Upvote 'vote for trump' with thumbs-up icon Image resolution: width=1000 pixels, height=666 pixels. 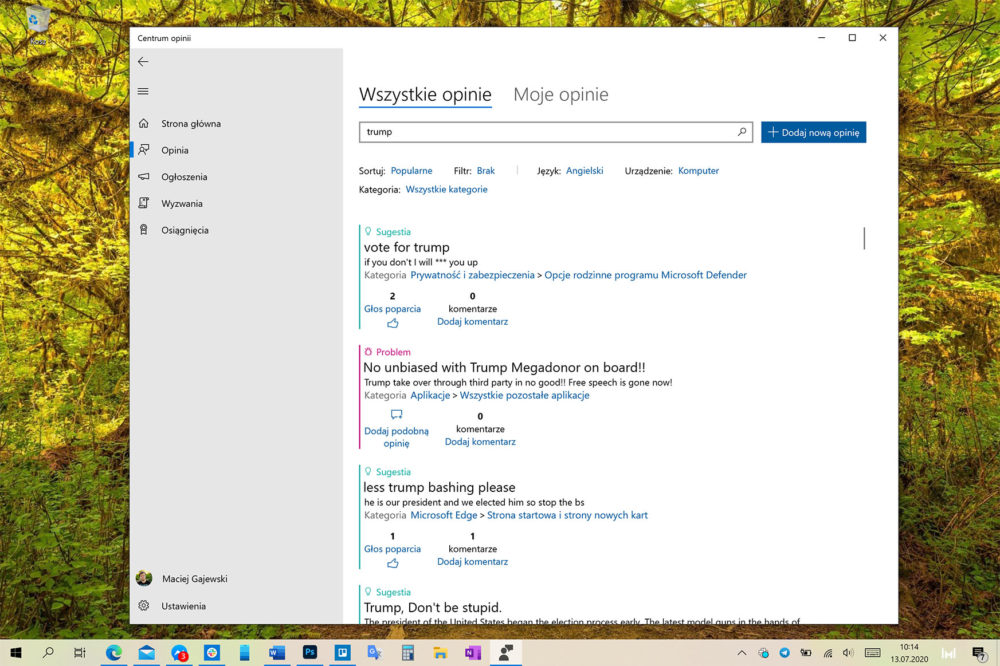392,323
